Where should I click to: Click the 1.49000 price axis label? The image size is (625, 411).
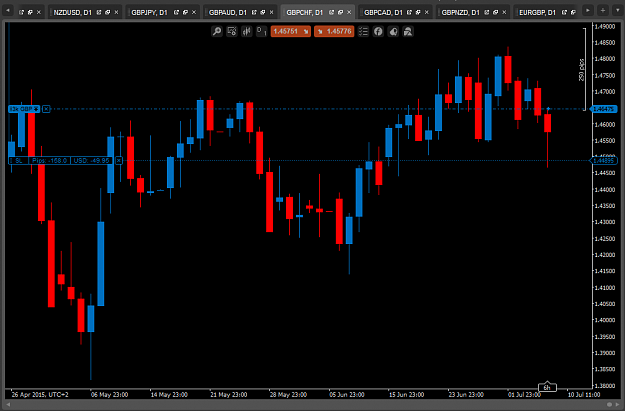(604, 26)
